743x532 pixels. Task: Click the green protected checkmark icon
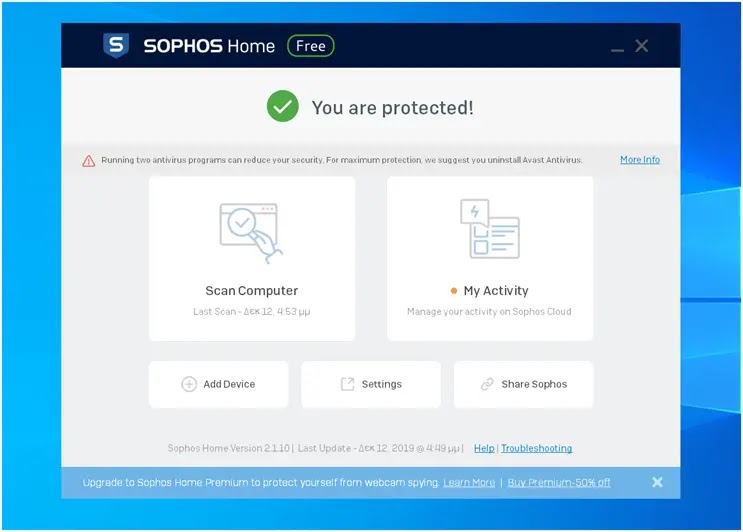[x=282, y=106]
